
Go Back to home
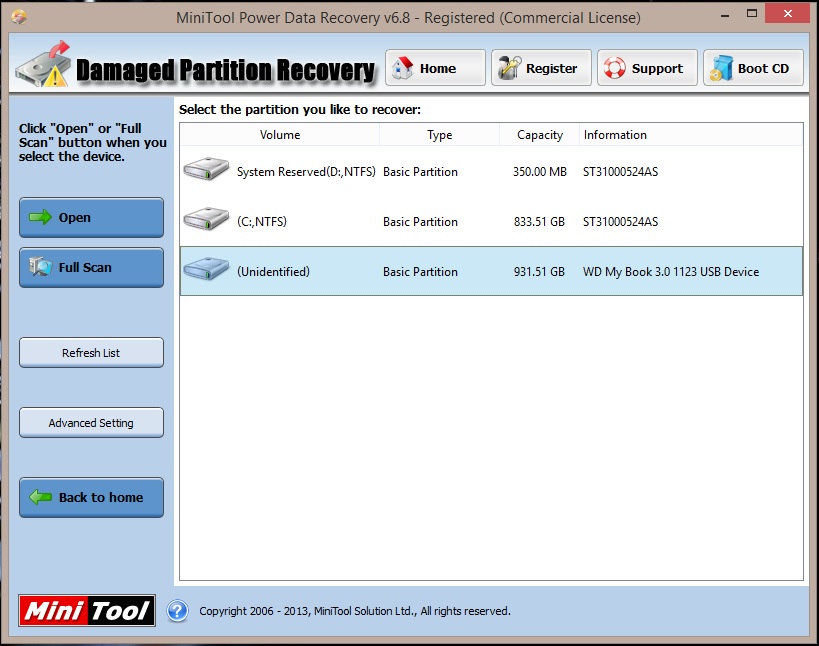point(91,497)
